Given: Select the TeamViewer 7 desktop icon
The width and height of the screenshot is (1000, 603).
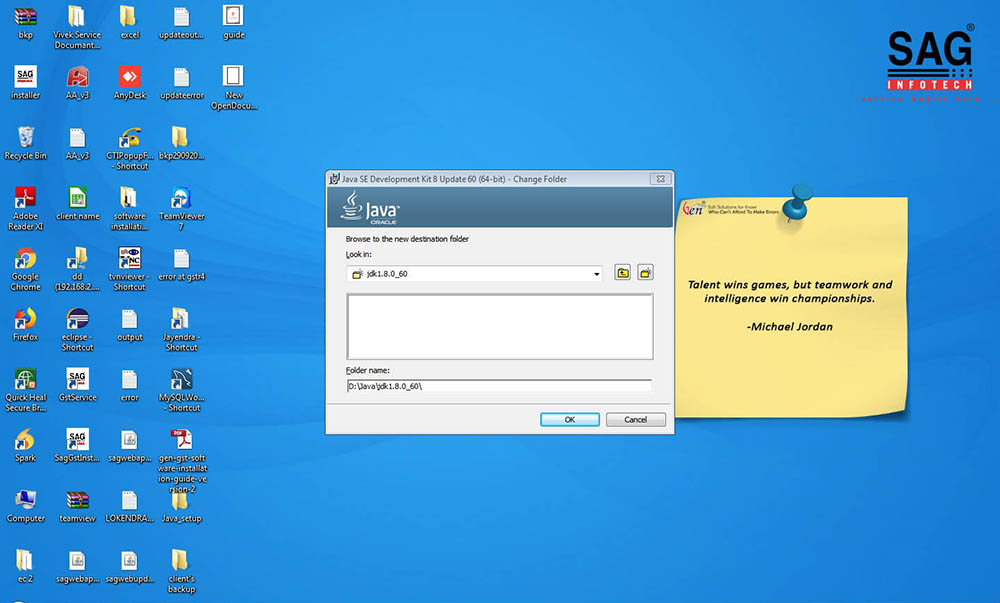Looking at the screenshot, I should tap(181, 199).
